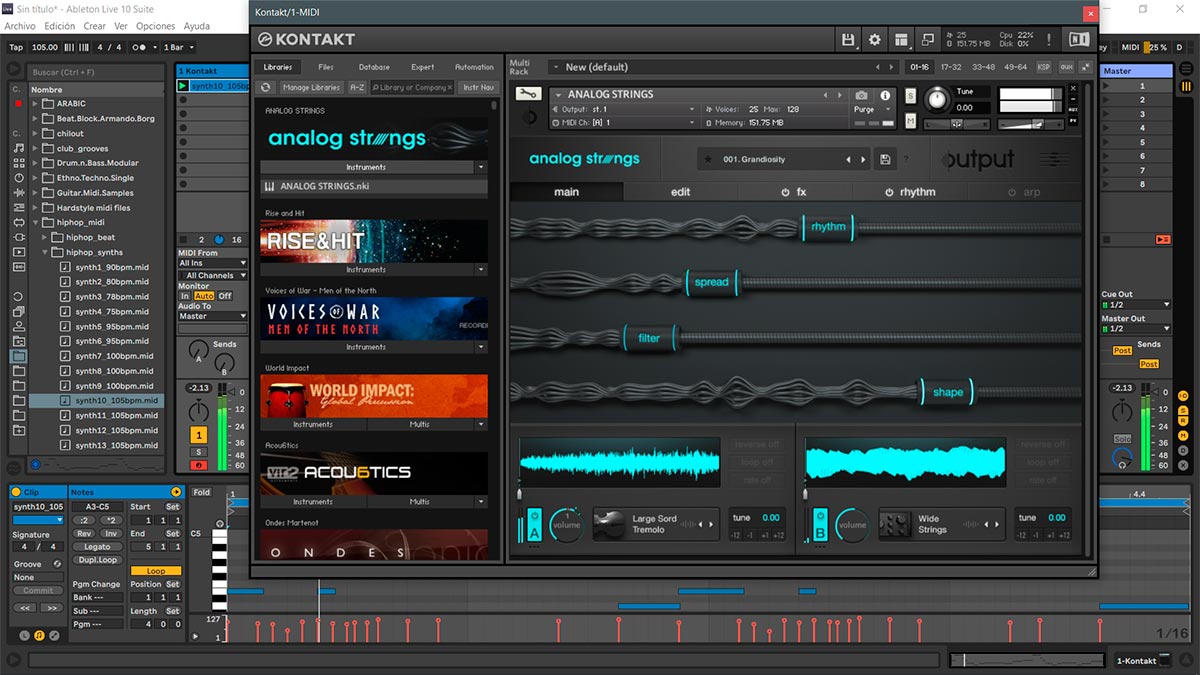Click Manage Libraries button
Viewport: 1200px width, 675px height.
pos(311,87)
